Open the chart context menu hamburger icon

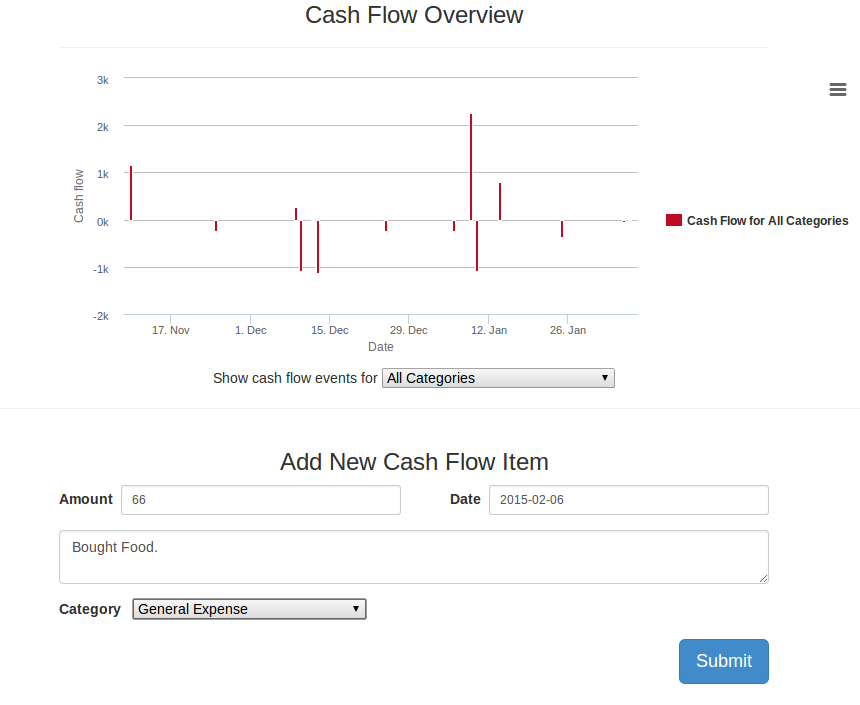point(838,89)
